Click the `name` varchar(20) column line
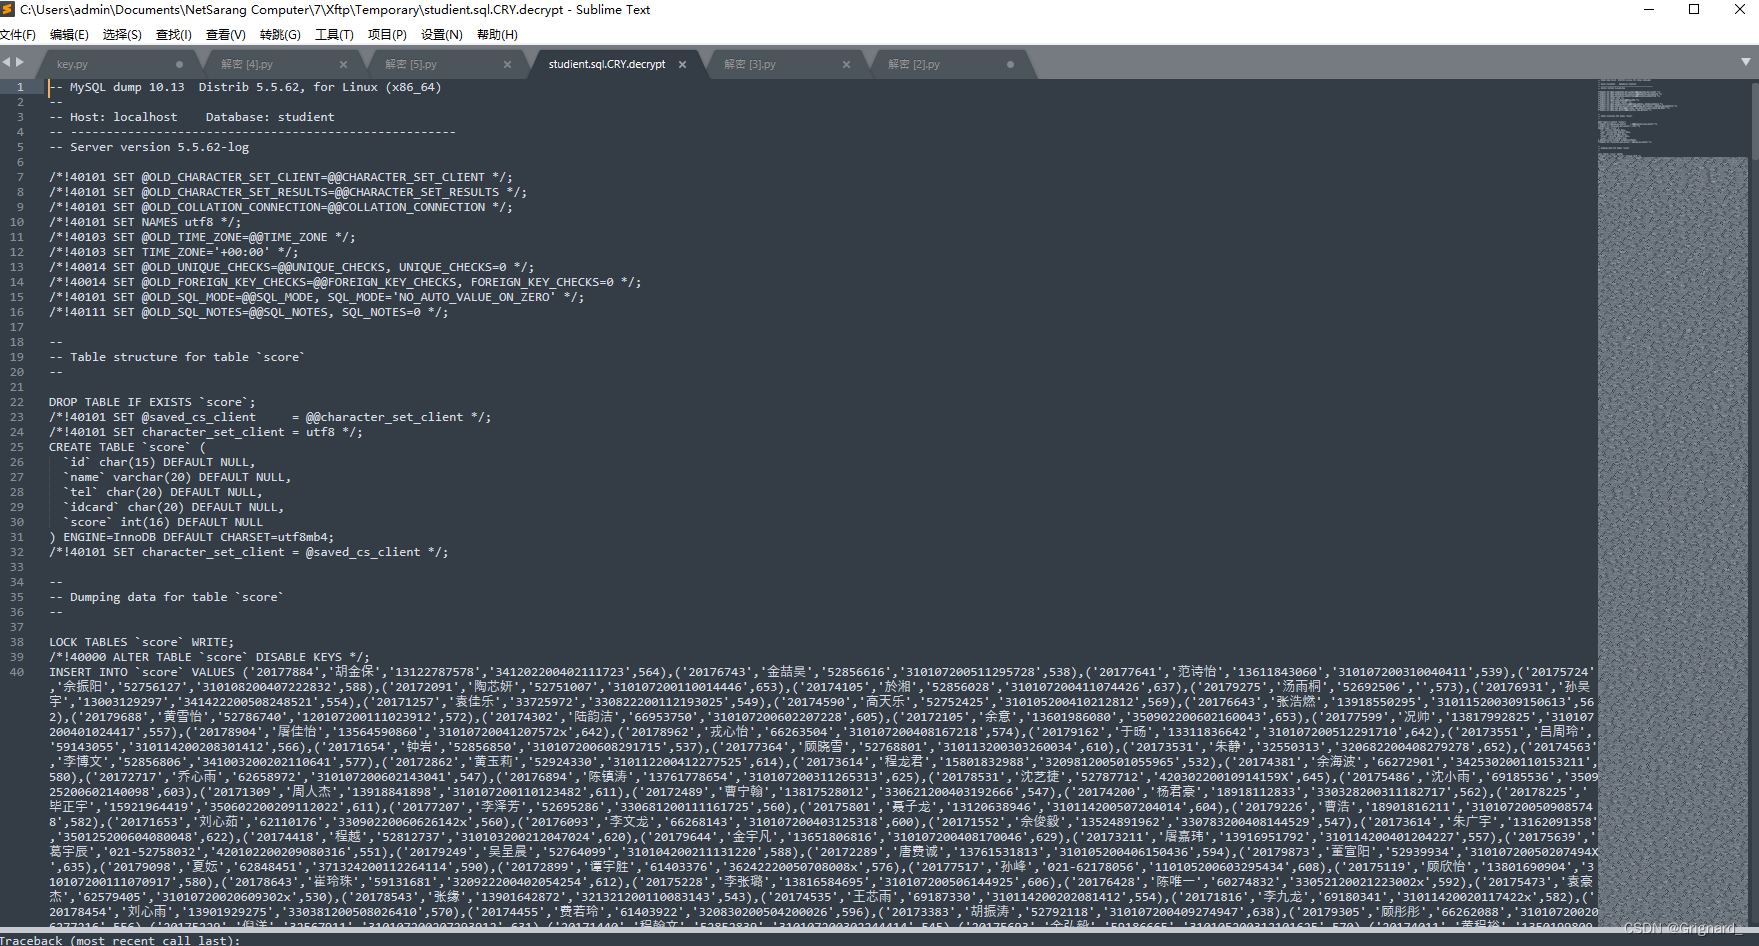This screenshot has width=1759, height=946. coord(177,477)
